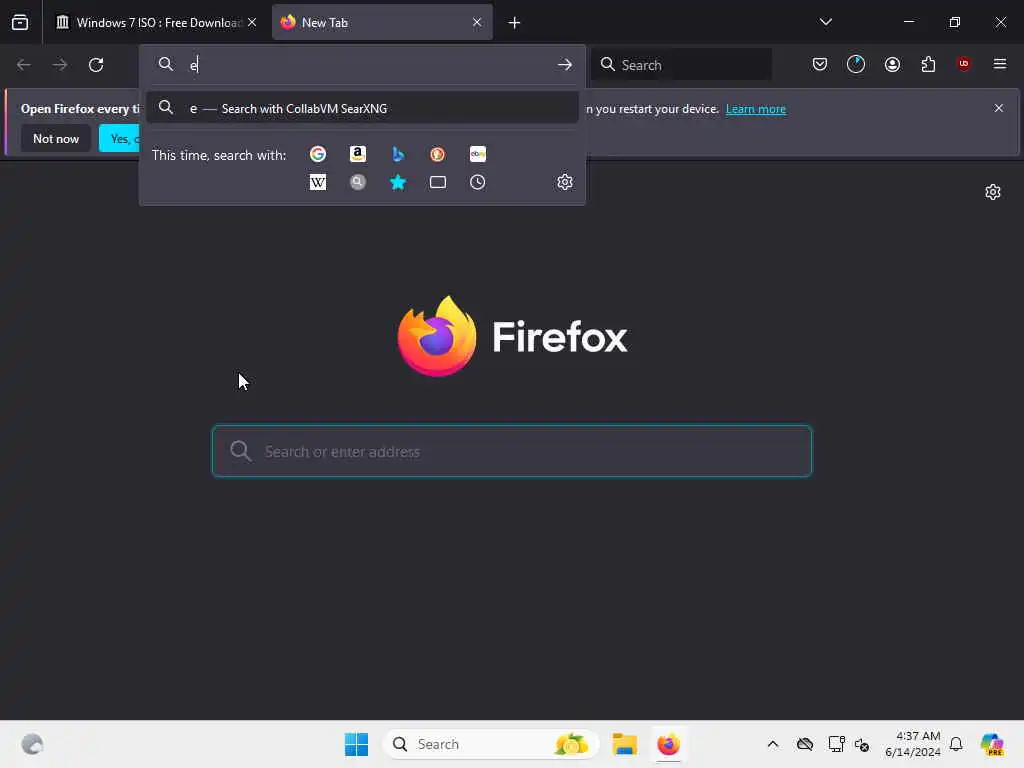1024x768 pixels.
Task: Close the New Tab tab
Action: [x=477, y=22]
